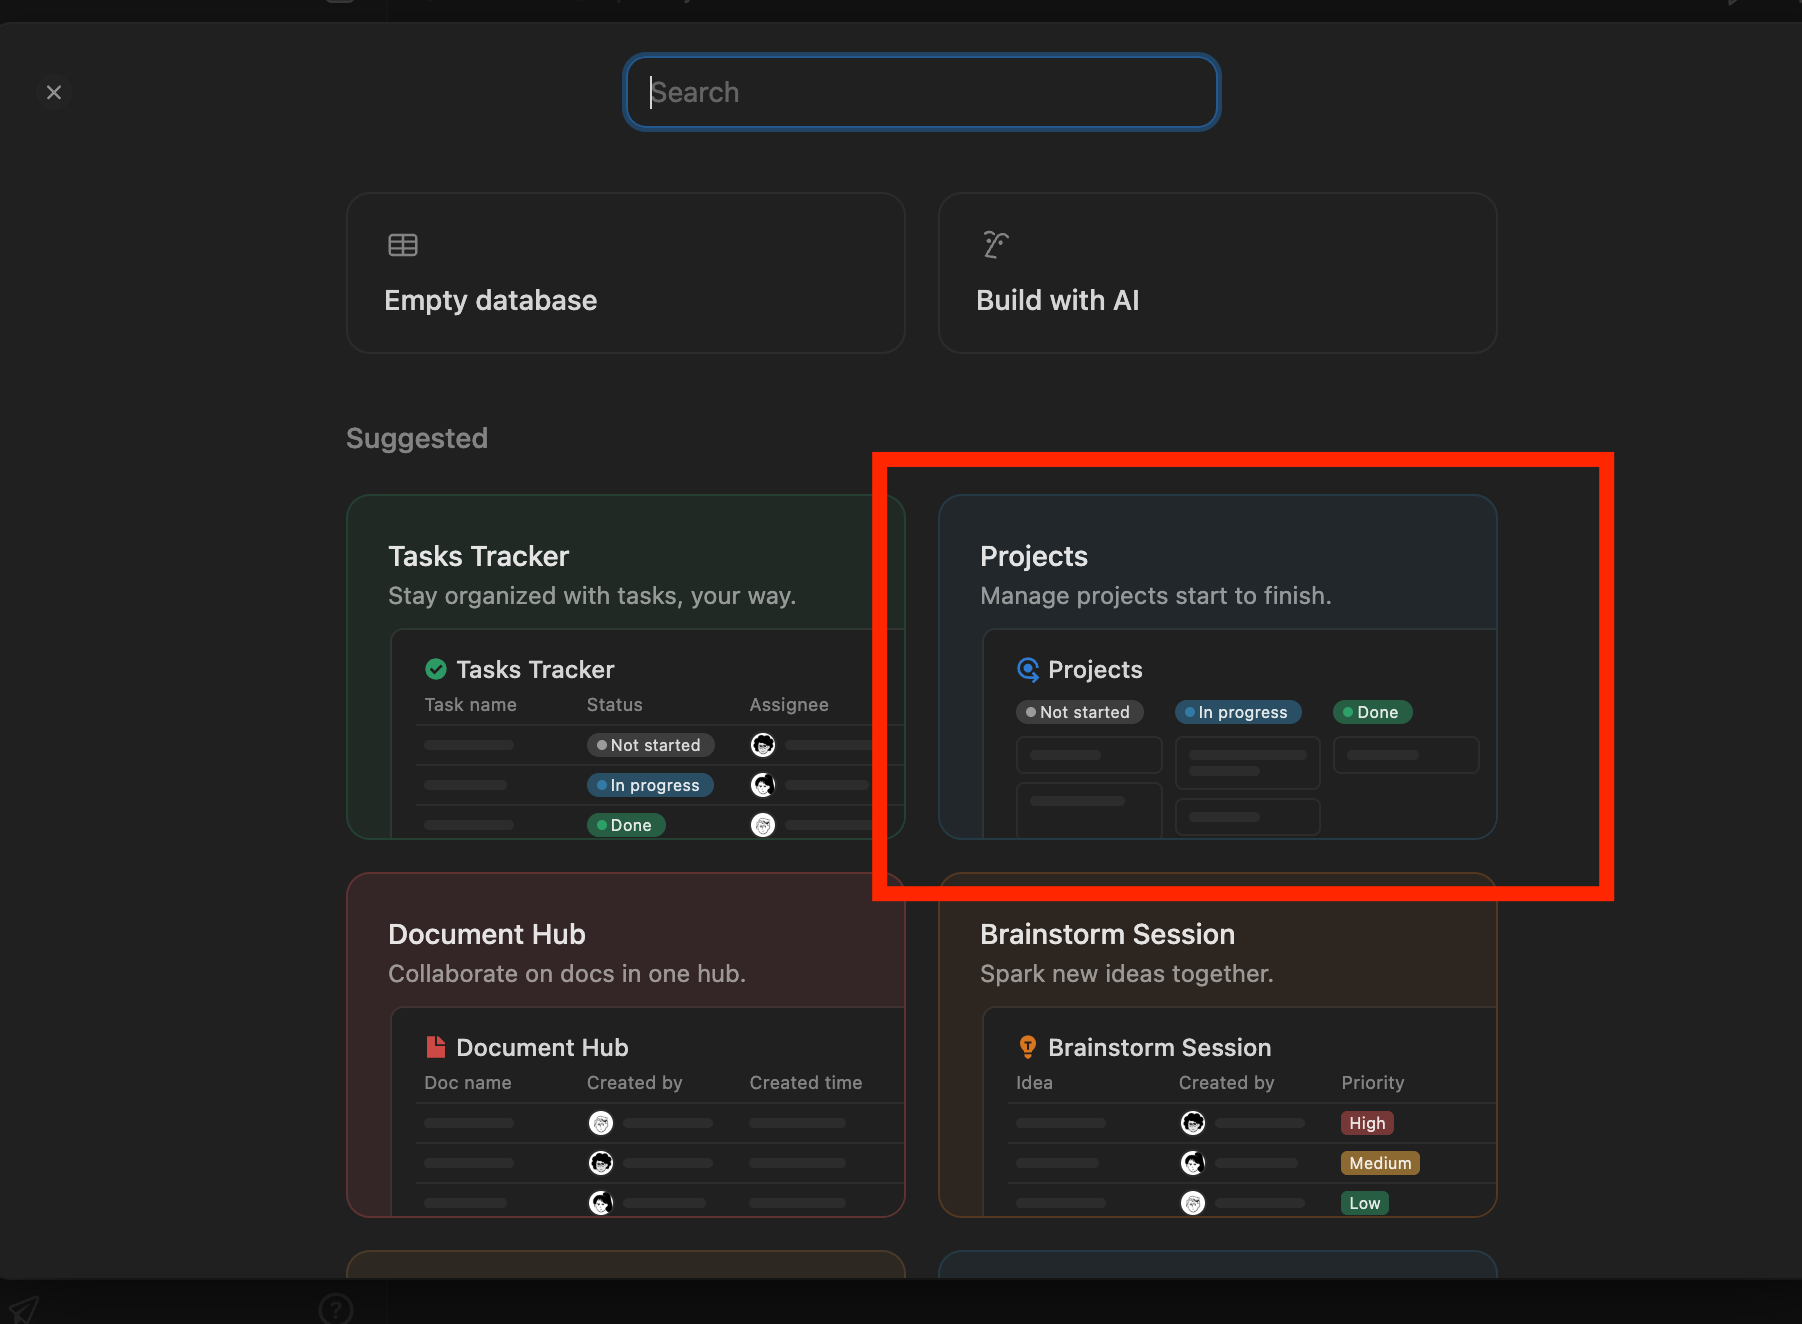This screenshot has width=1802, height=1324.
Task: Click the green Tasks Tracker checkmark icon
Action: pos(436,669)
